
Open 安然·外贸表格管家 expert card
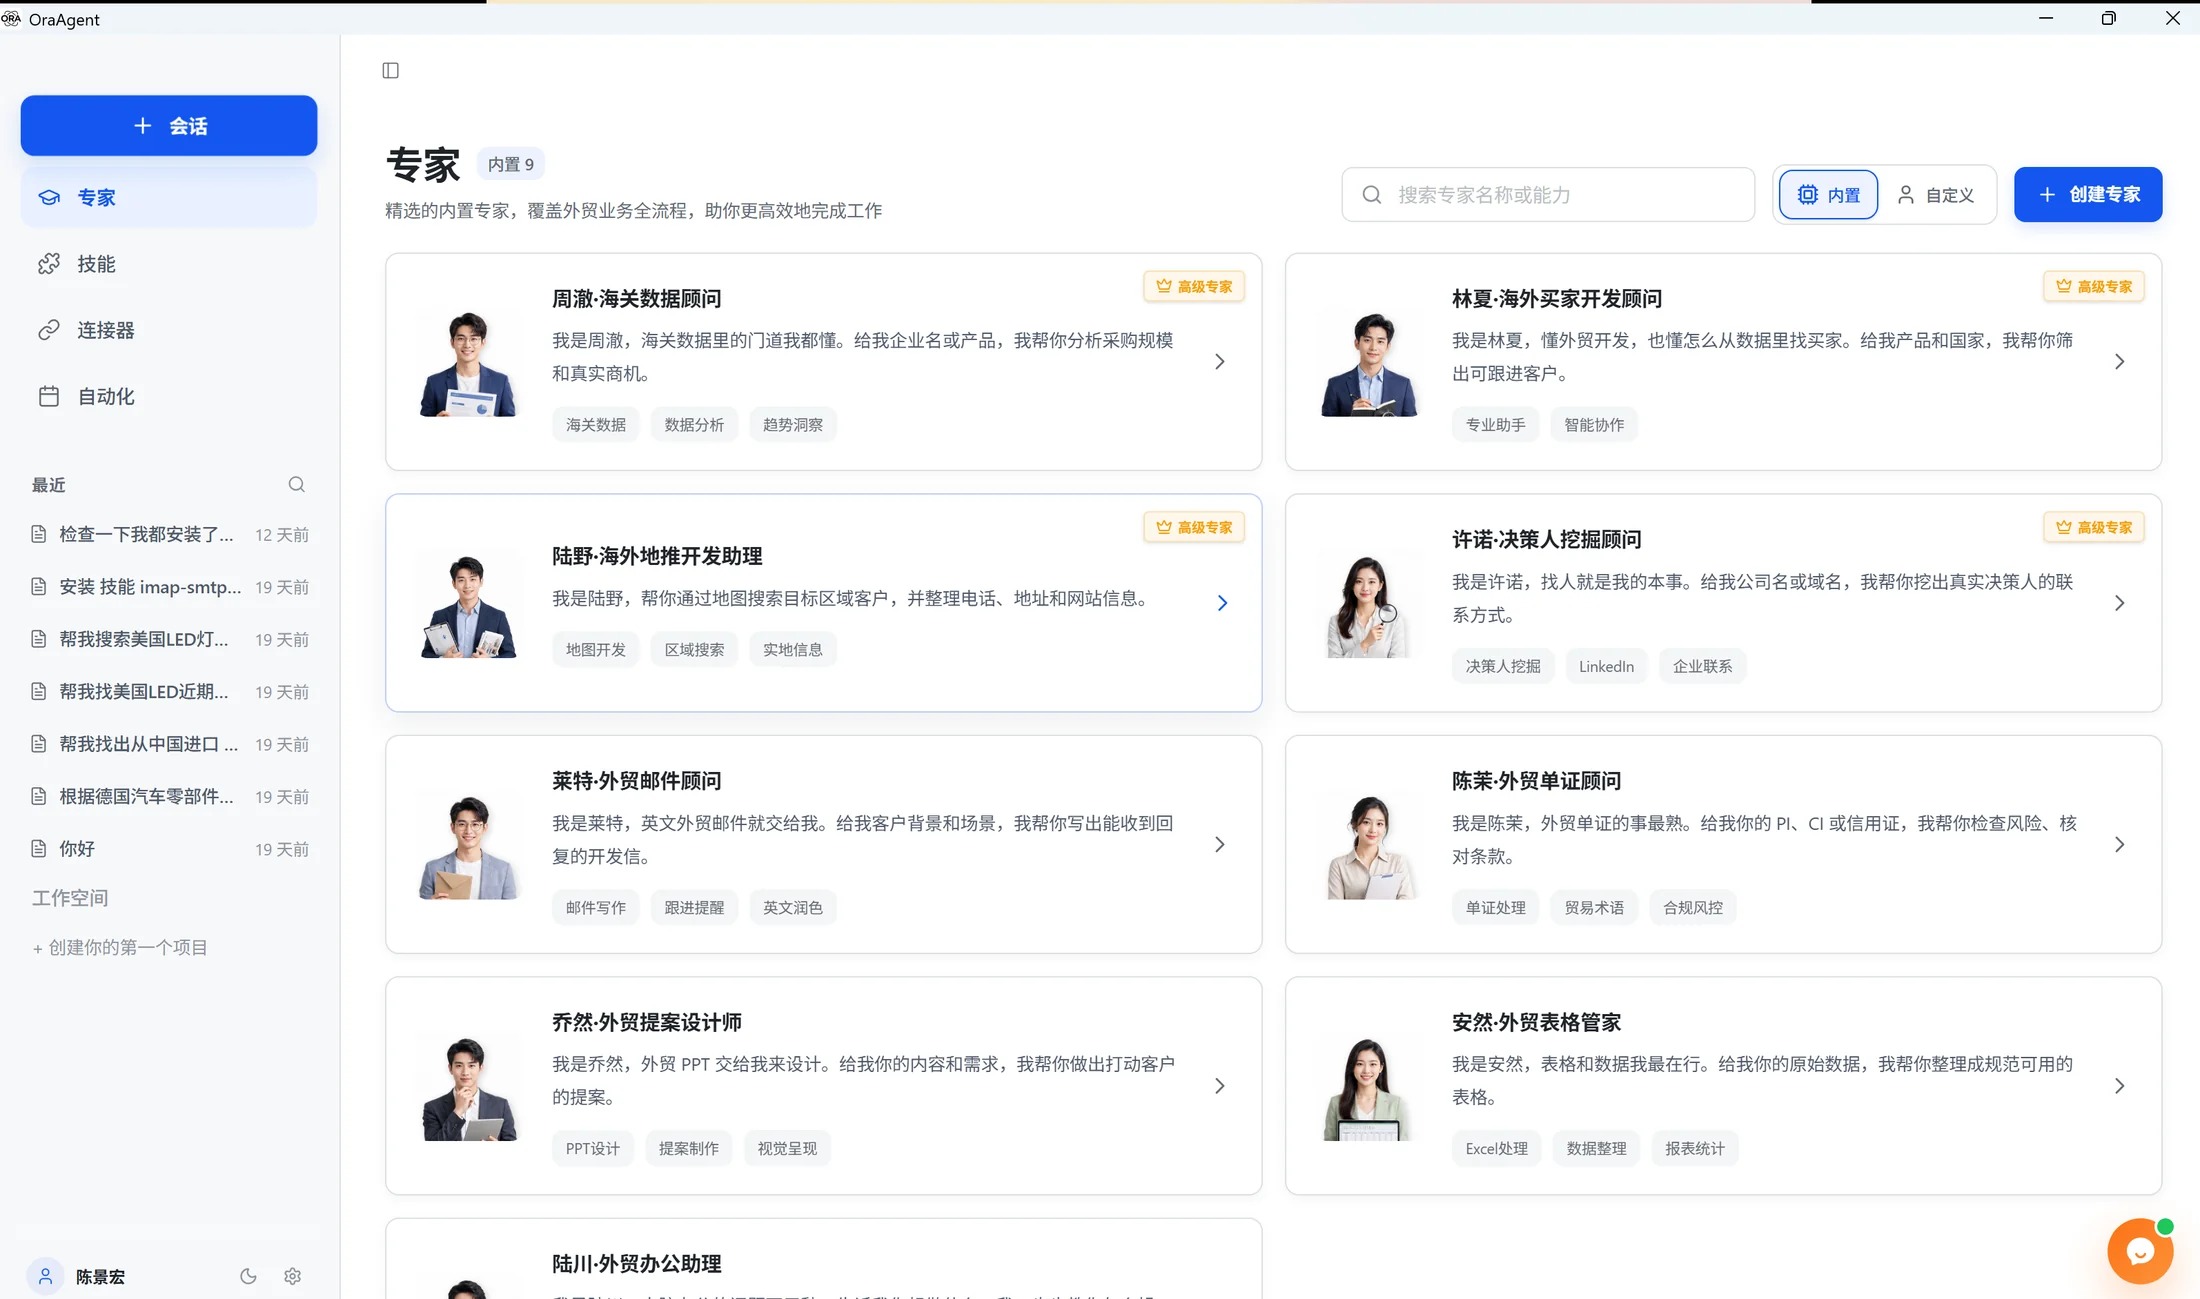1724,1086
